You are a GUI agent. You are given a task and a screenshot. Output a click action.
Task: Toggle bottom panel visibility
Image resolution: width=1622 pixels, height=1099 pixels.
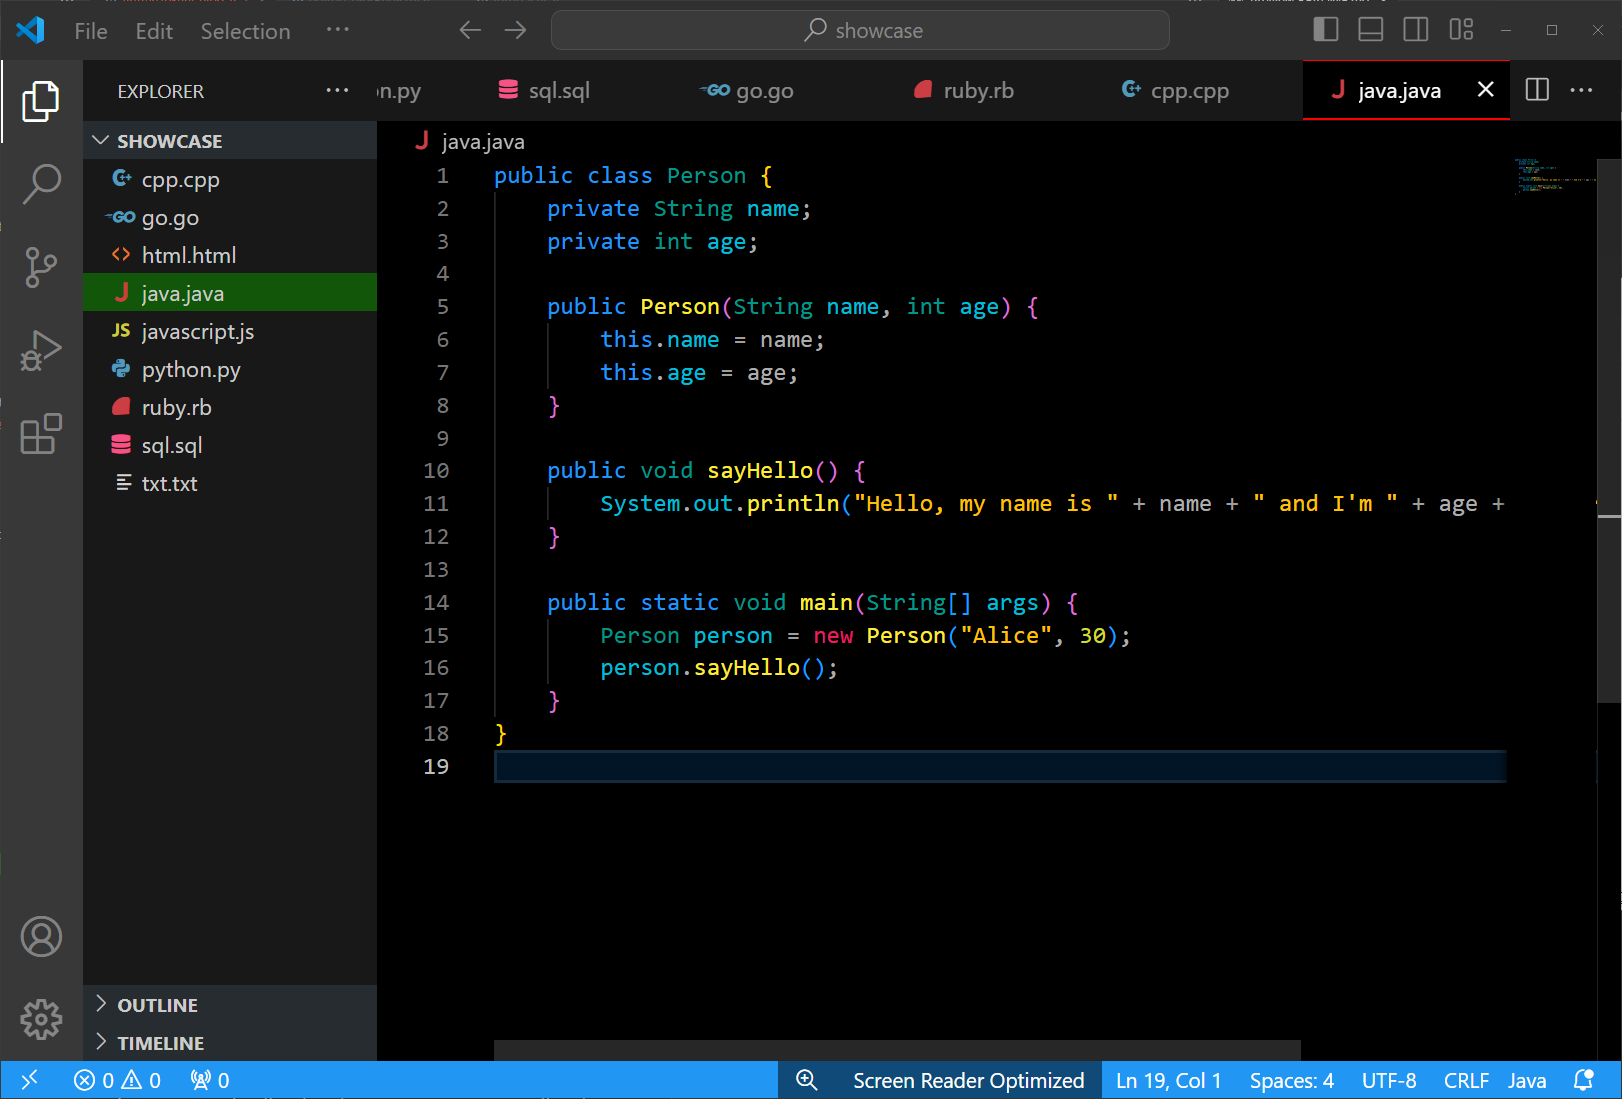click(x=1371, y=30)
